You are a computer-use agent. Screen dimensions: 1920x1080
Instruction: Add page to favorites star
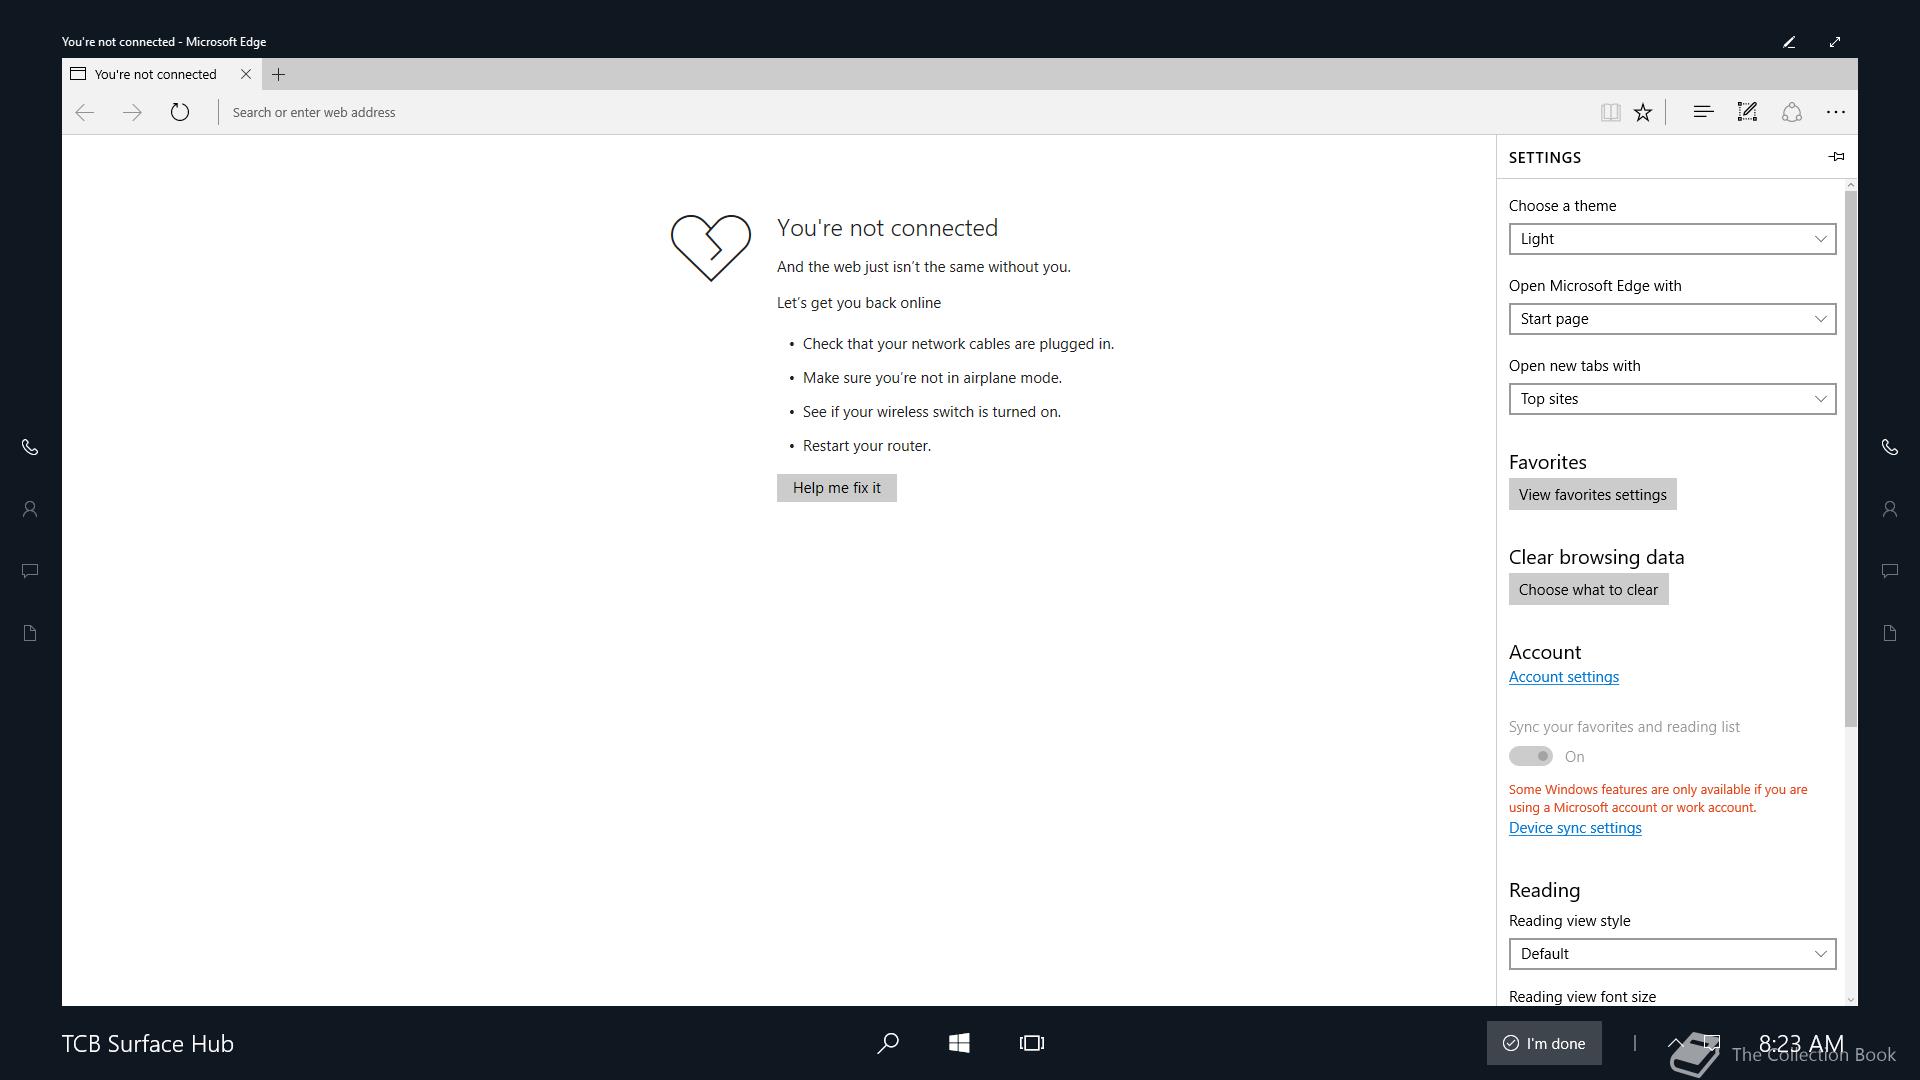[x=1643, y=112]
